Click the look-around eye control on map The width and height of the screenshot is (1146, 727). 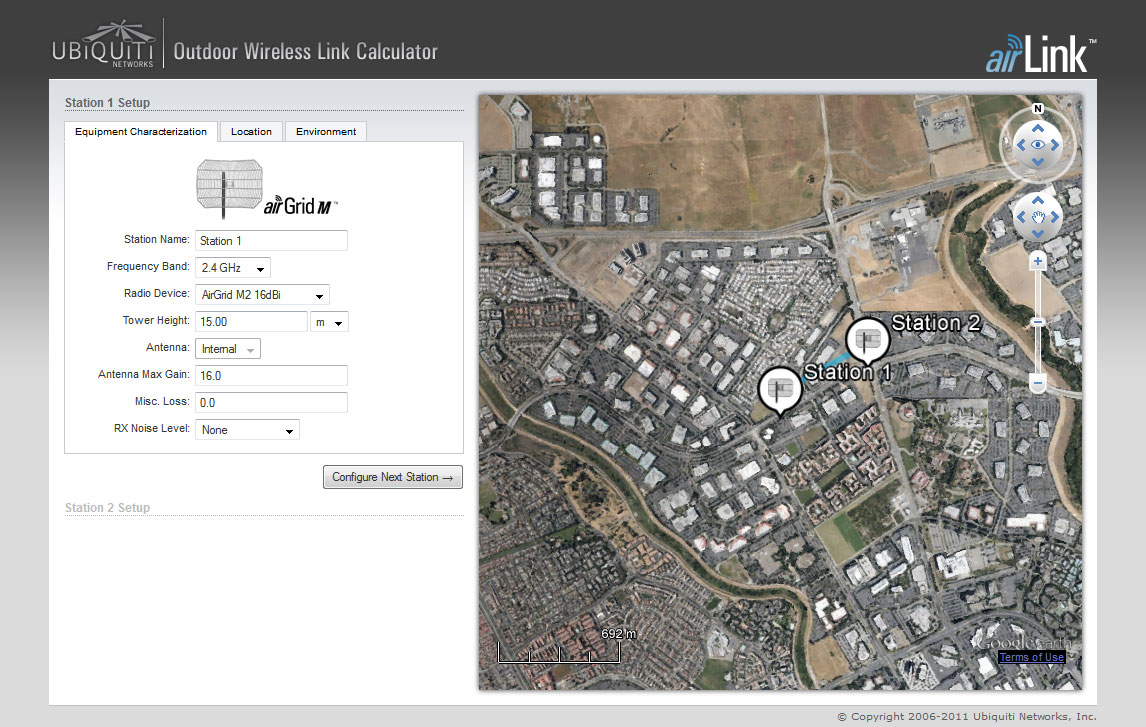click(x=1038, y=145)
